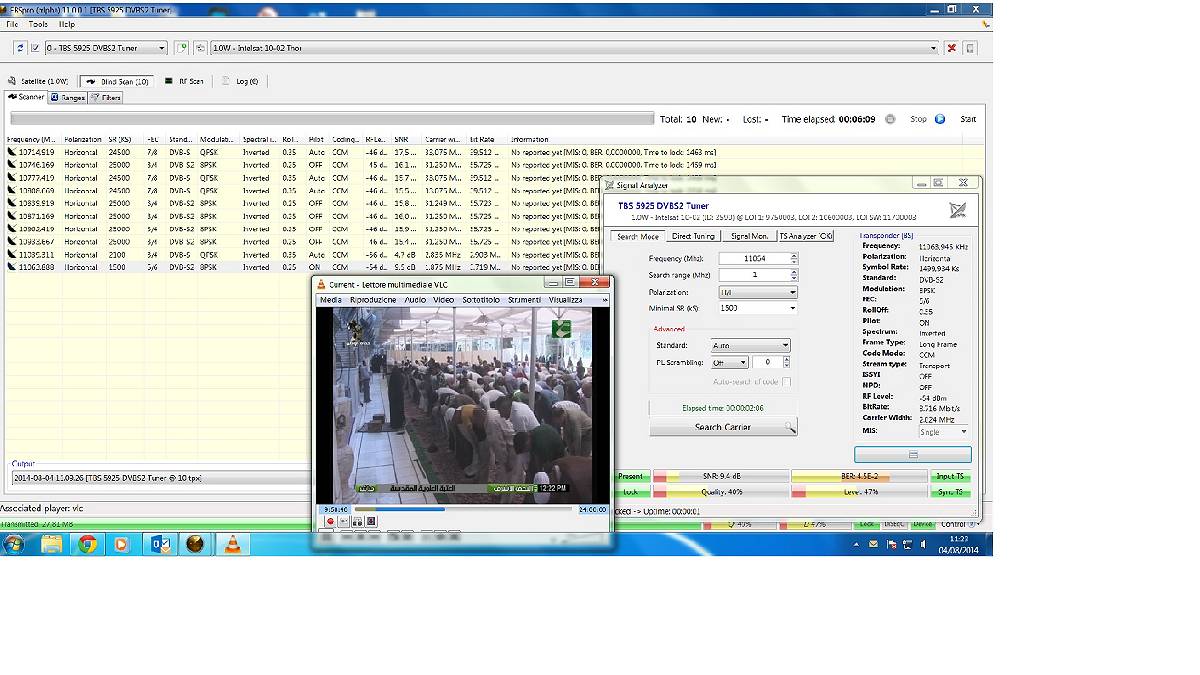Open the 1.0W Intelsat 10-02 Thor satellite dropdown

575,48
